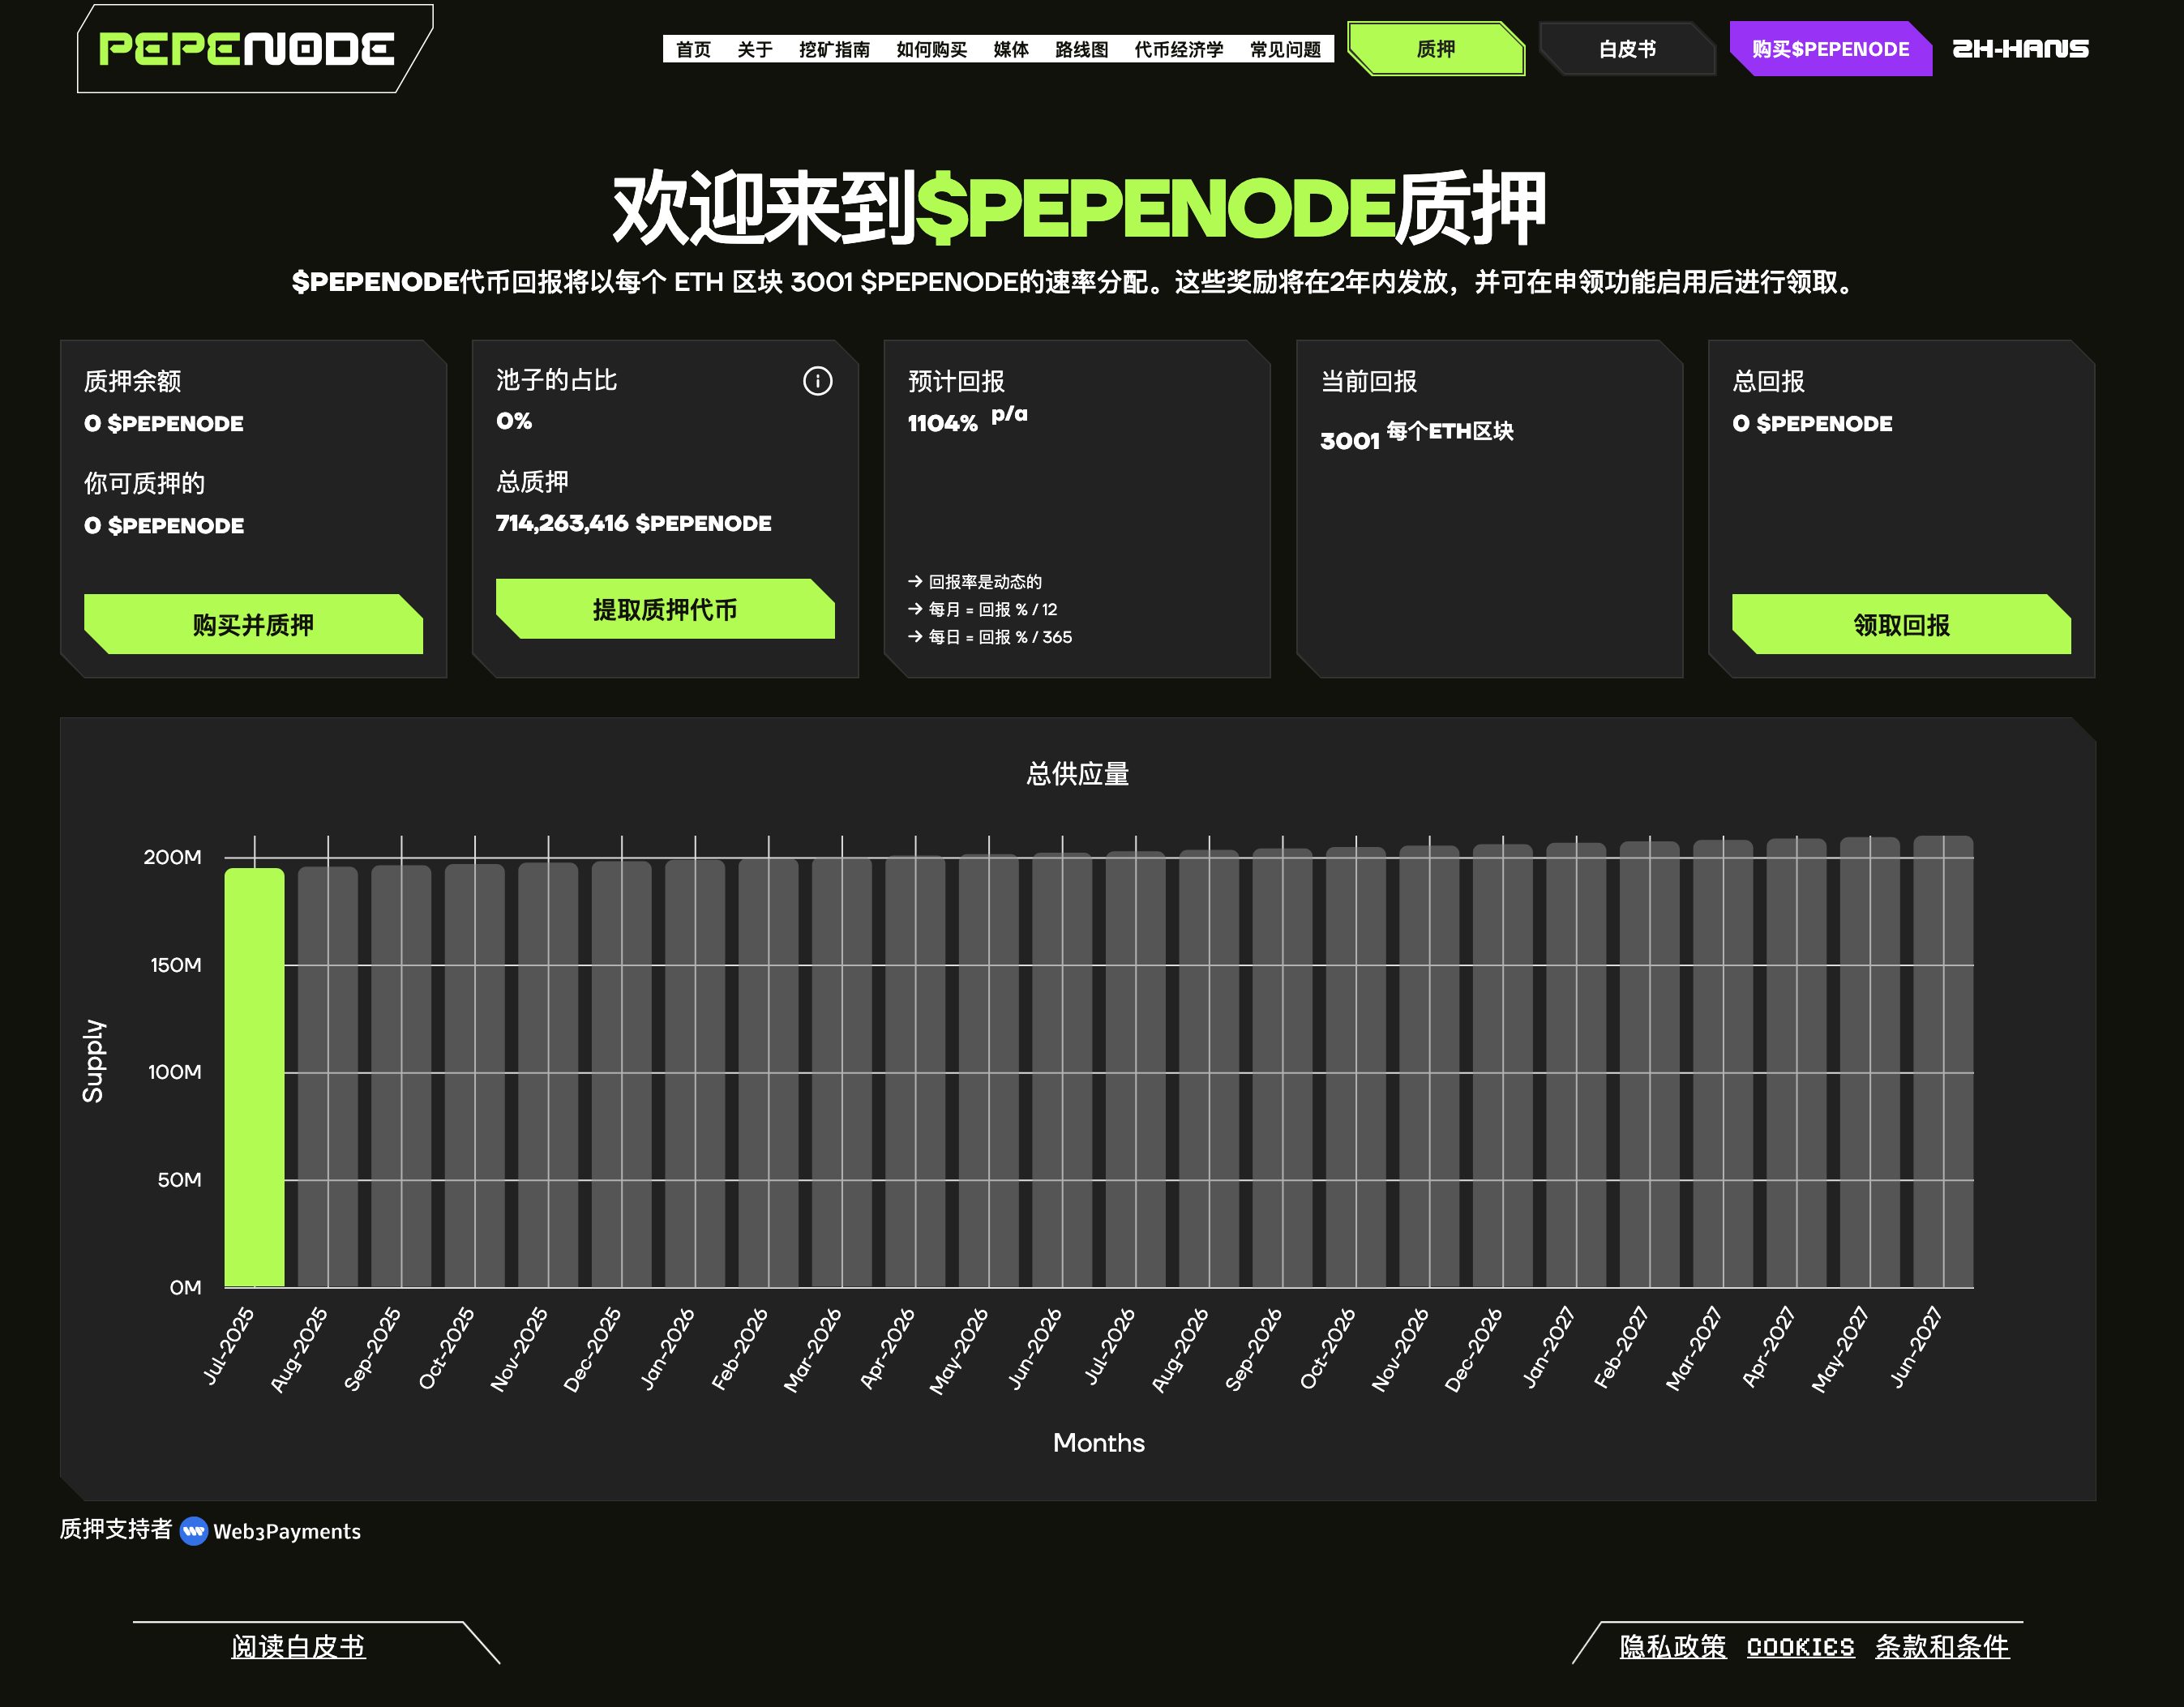Open the ZH-HANS language selector
This screenshot has width=2184, height=1707.
[x=2020, y=49]
